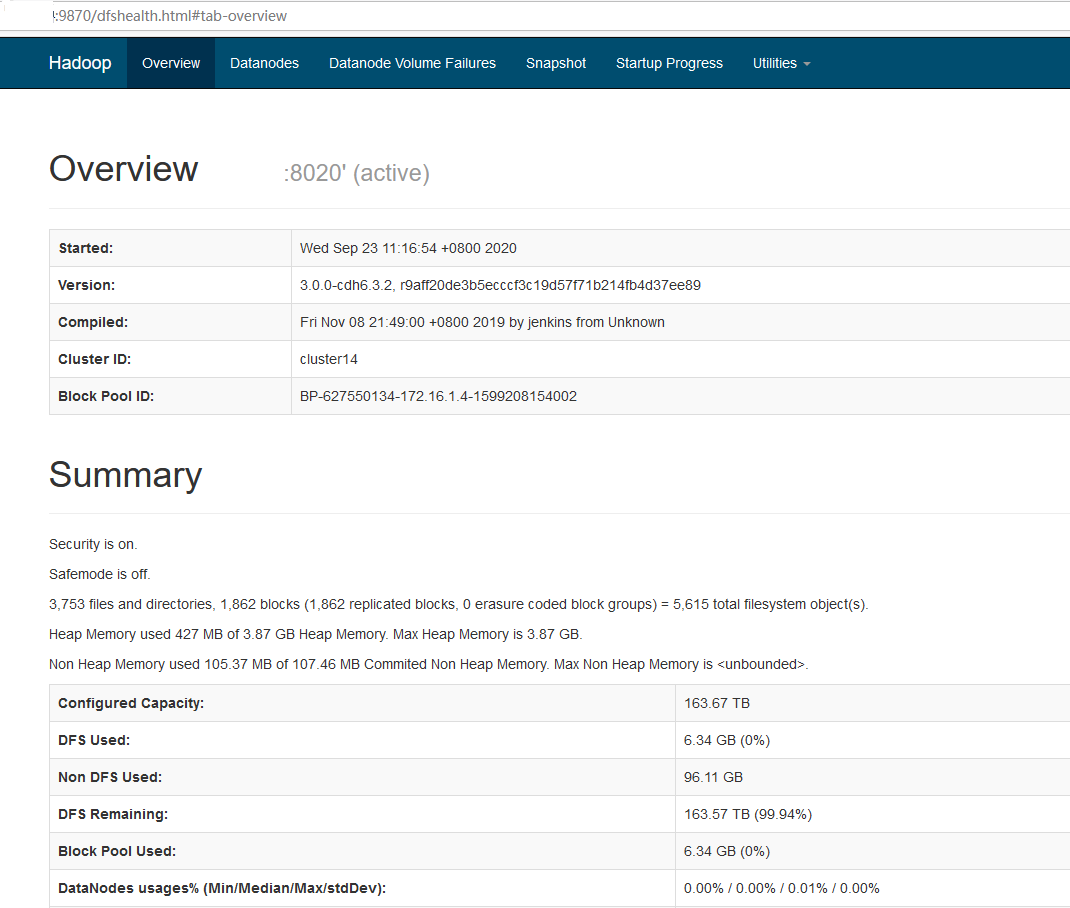The height and width of the screenshot is (908, 1070).
Task: Click the Overview page heading
Action: pos(124,169)
